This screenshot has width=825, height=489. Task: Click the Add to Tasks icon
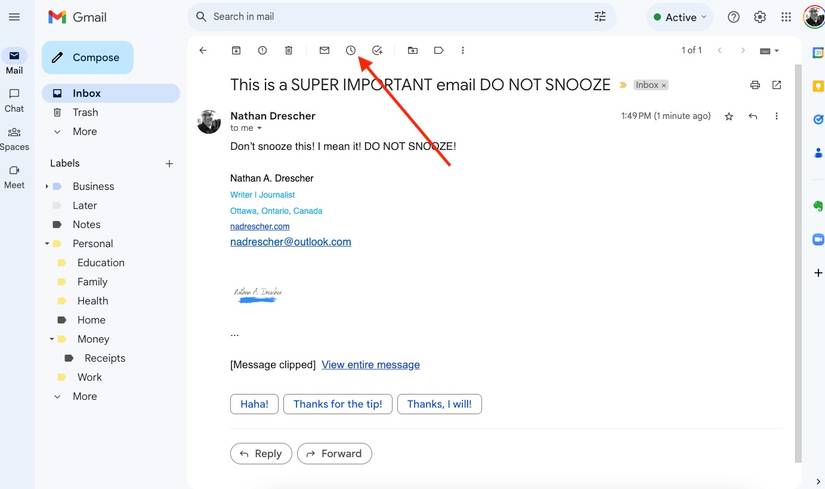pos(377,50)
